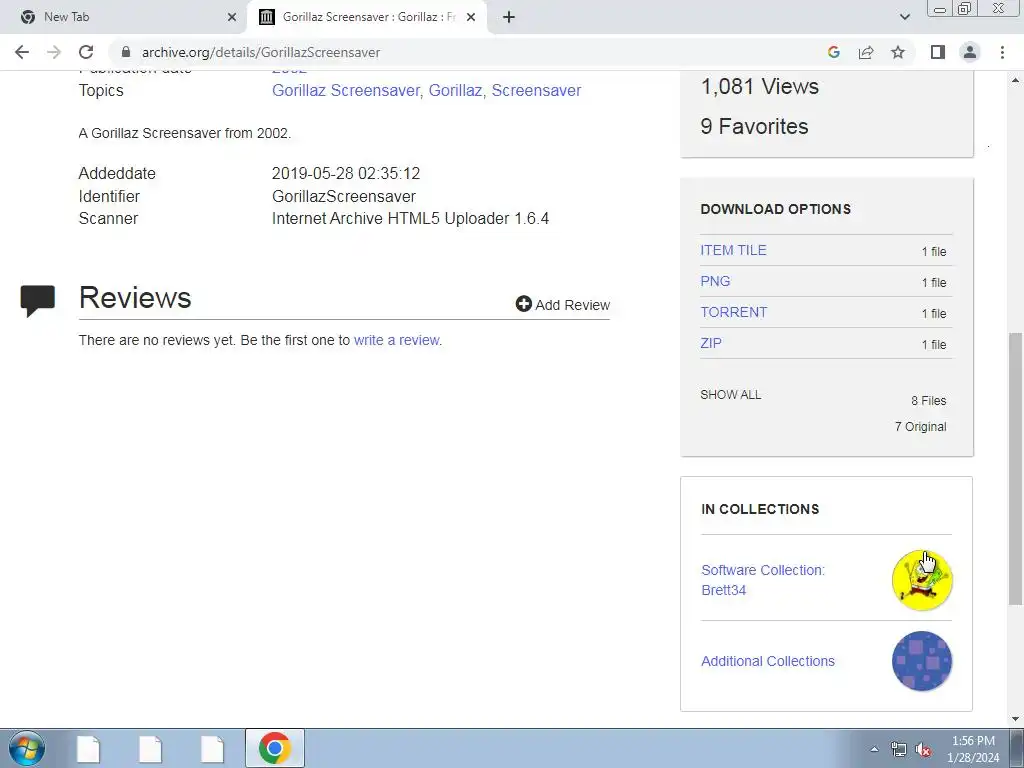Image resolution: width=1024 pixels, height=768 pixels.
Task: Click the Reviews speech bubble icon
Action: click(38, 300)
